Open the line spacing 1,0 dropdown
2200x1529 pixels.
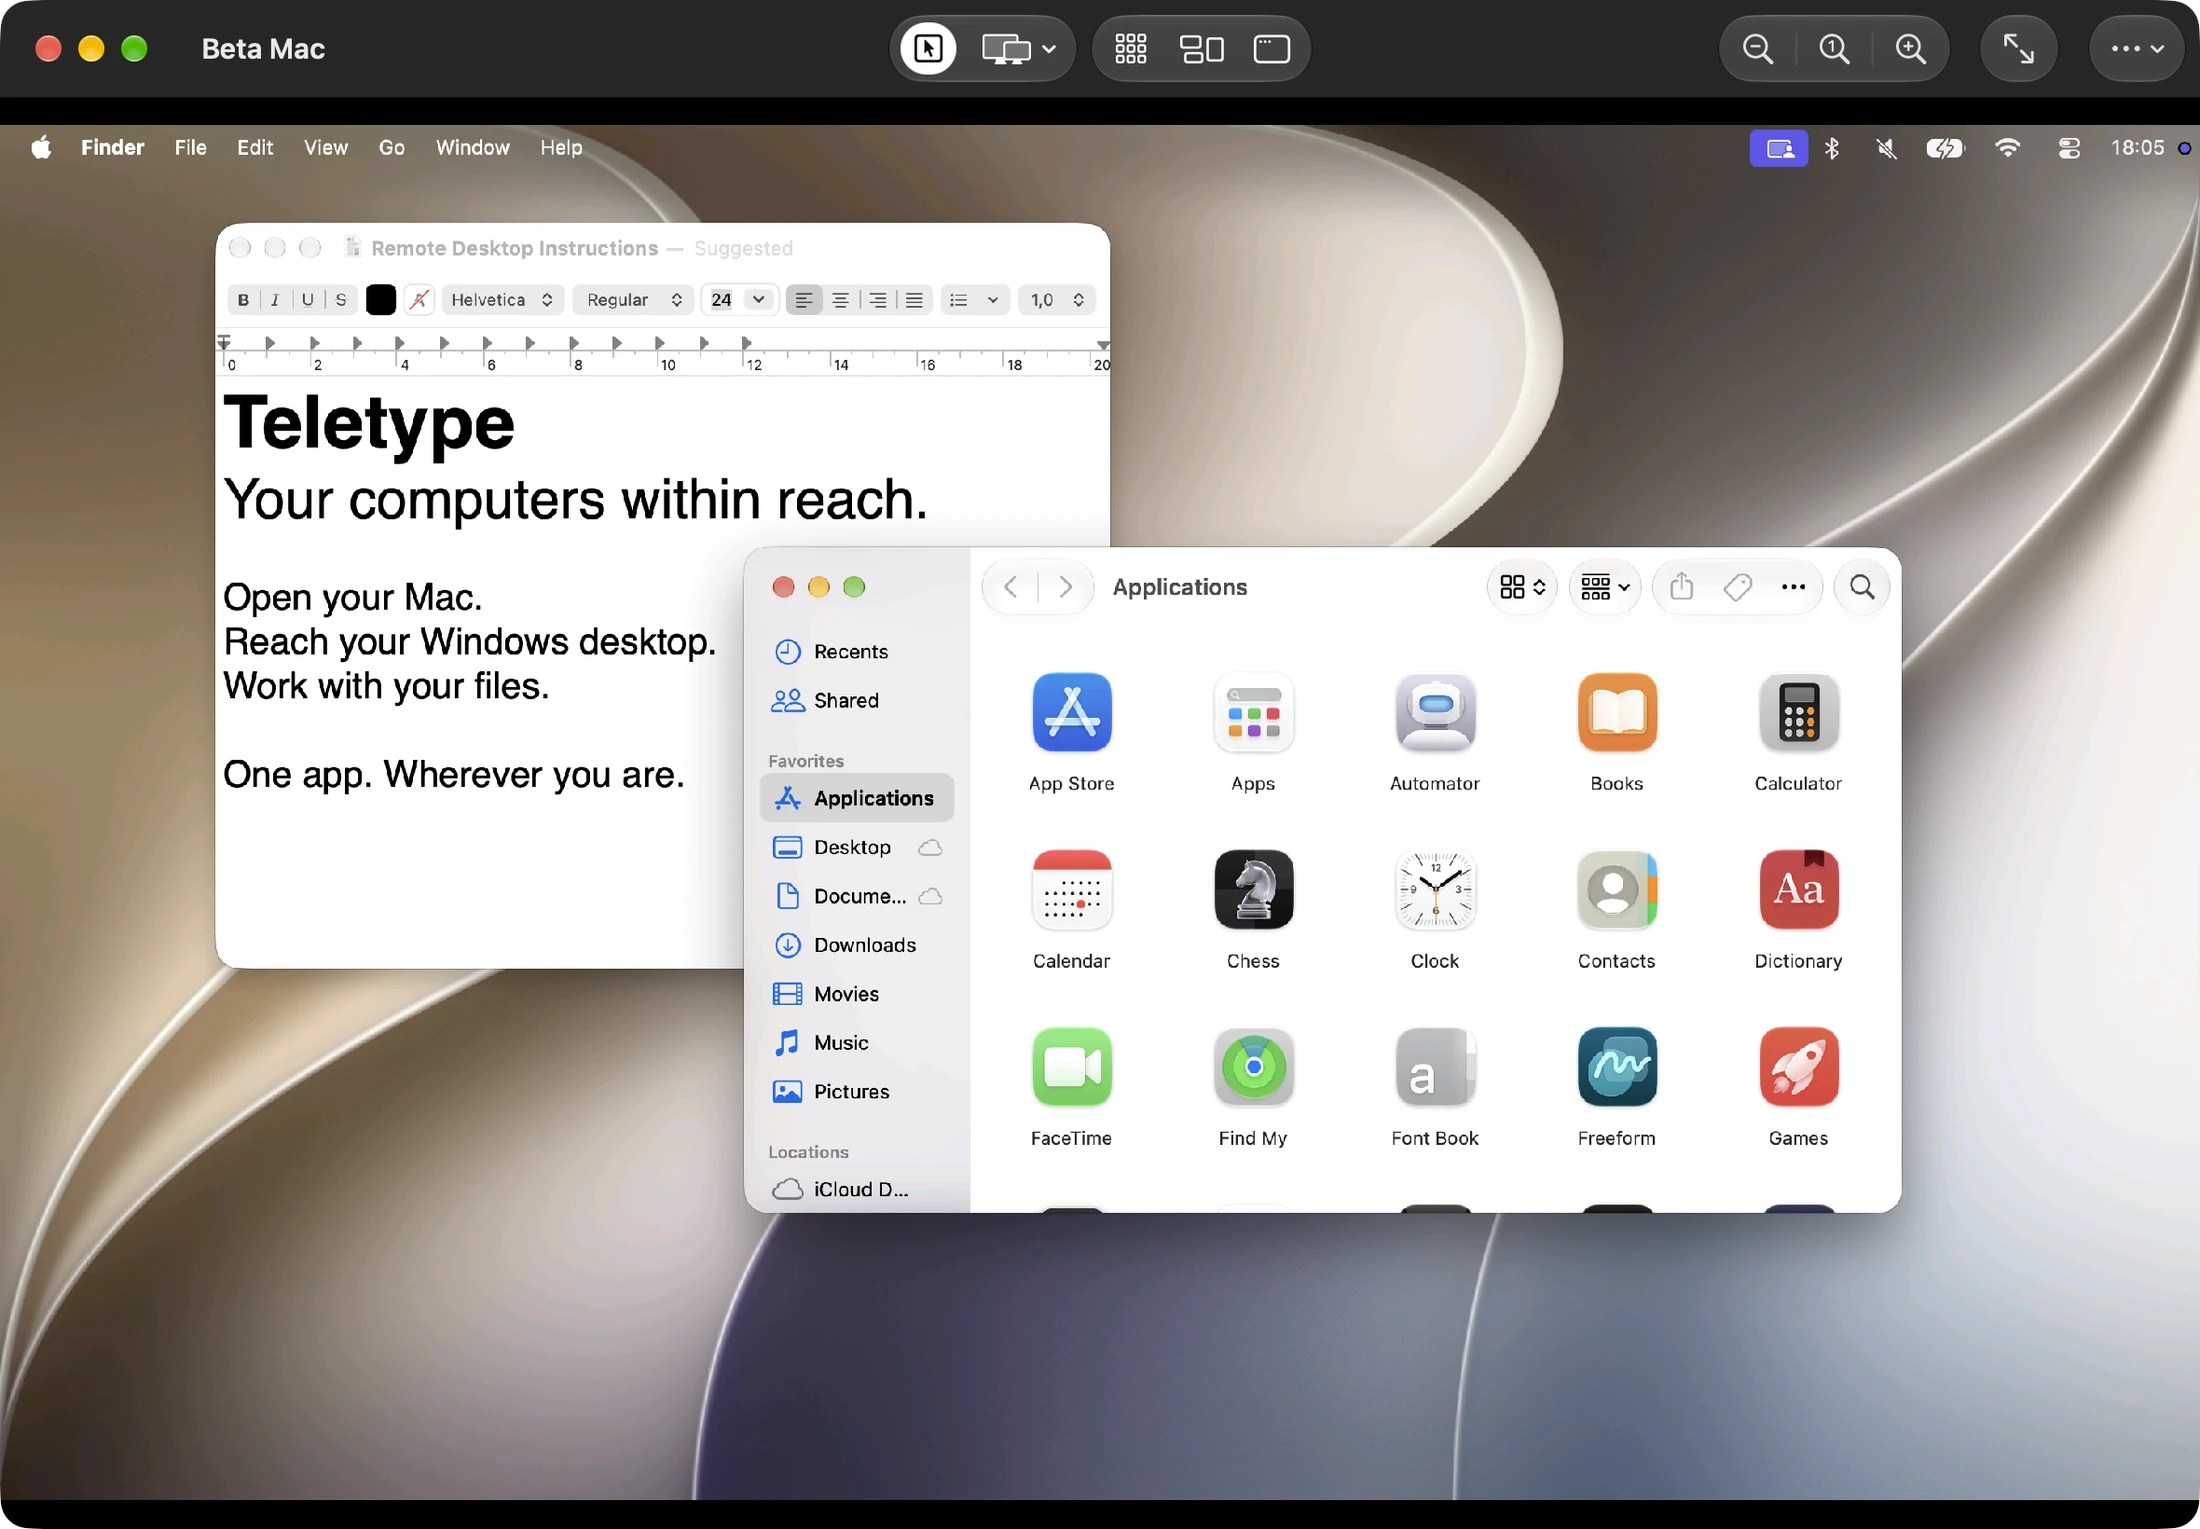(1057, 300)
